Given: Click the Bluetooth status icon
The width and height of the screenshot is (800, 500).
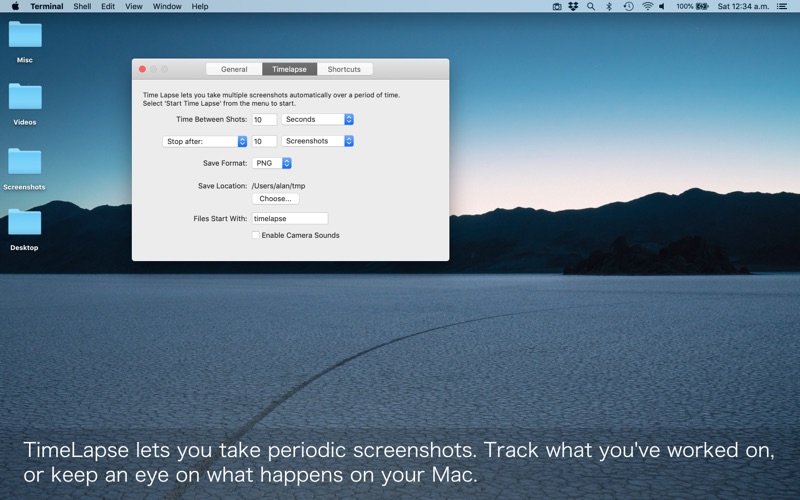Looking at the screenshot, I should coord(609,7).
